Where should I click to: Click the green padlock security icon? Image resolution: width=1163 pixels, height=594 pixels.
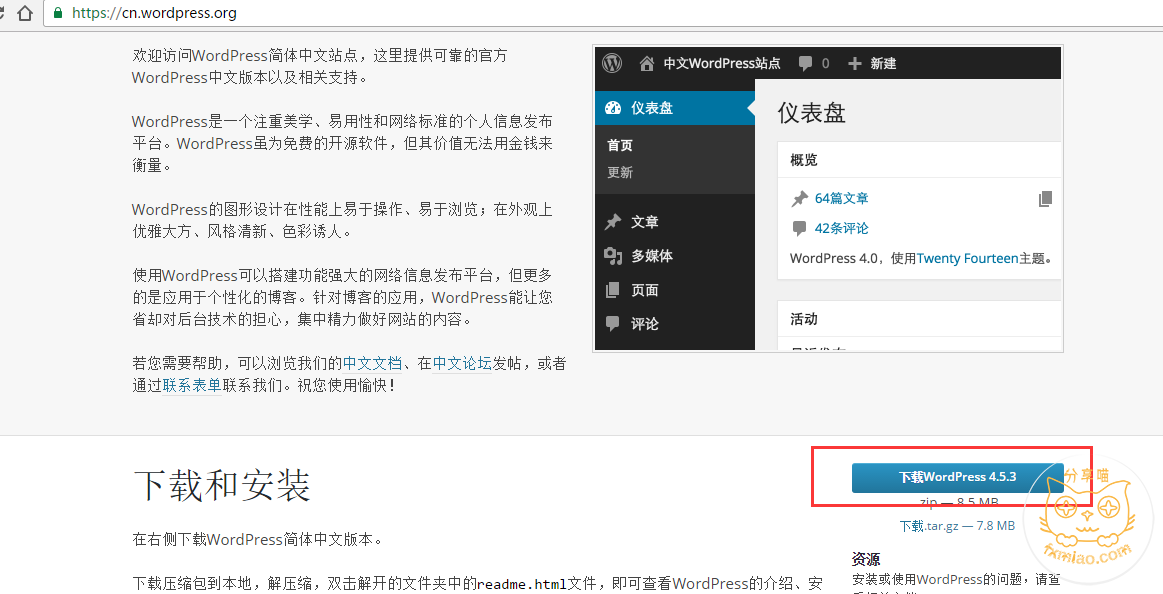click(59, 13)
